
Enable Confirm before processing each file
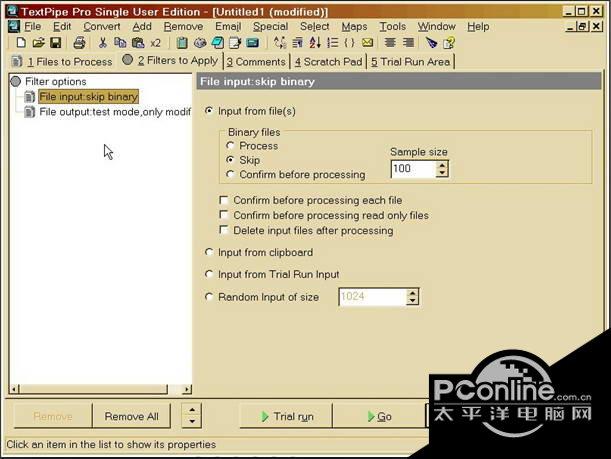coord(224,200)
